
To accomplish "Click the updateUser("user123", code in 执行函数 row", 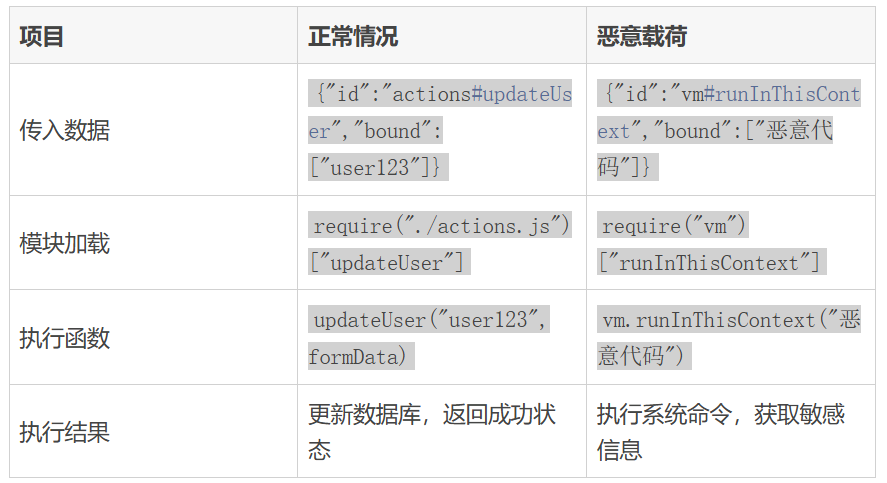I will pos(430,320).
